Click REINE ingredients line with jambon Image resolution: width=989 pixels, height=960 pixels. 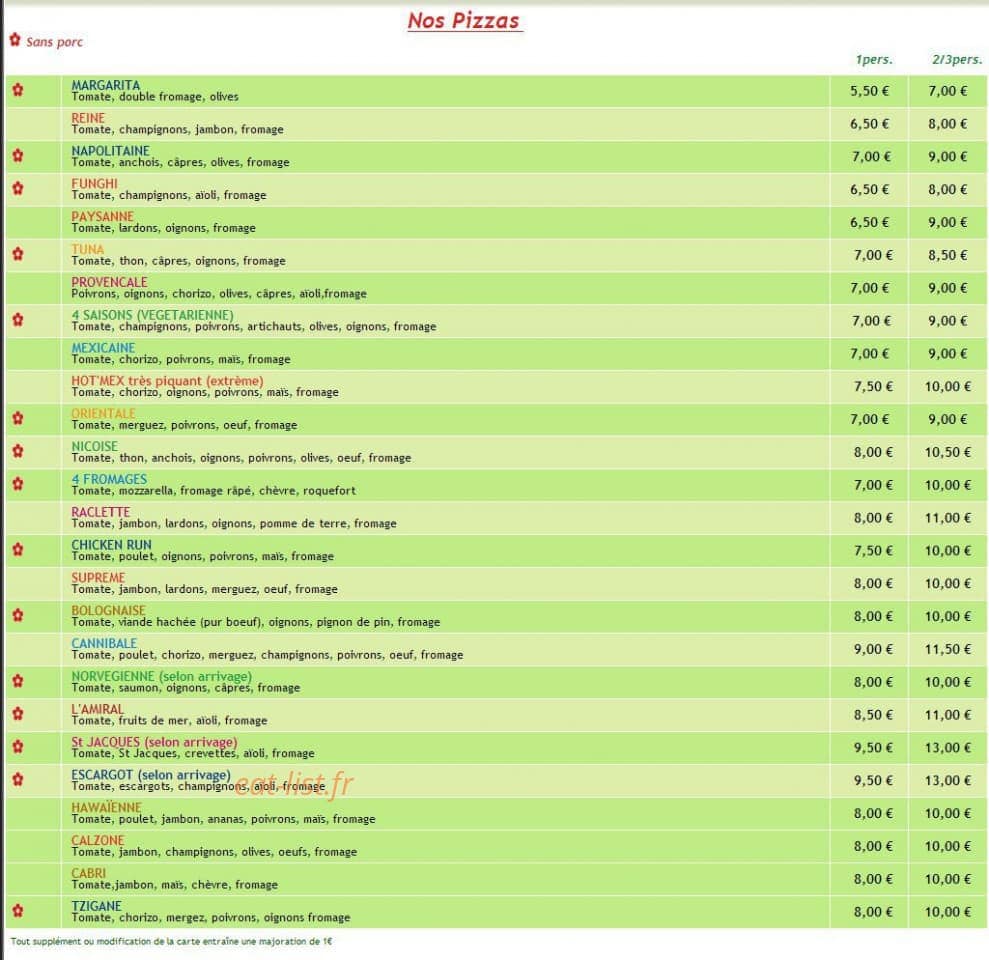[177, 129]
